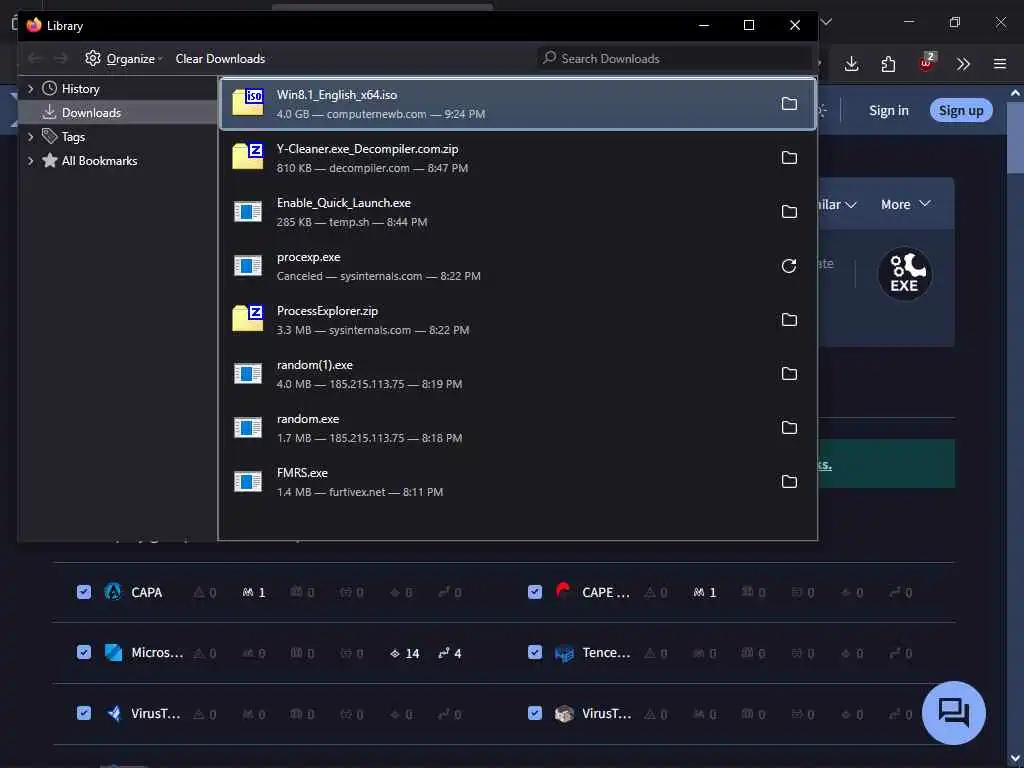Select the Enable_Quick_Launch.exe download entry
This screenshot has height=768, width=1024.
518,212
